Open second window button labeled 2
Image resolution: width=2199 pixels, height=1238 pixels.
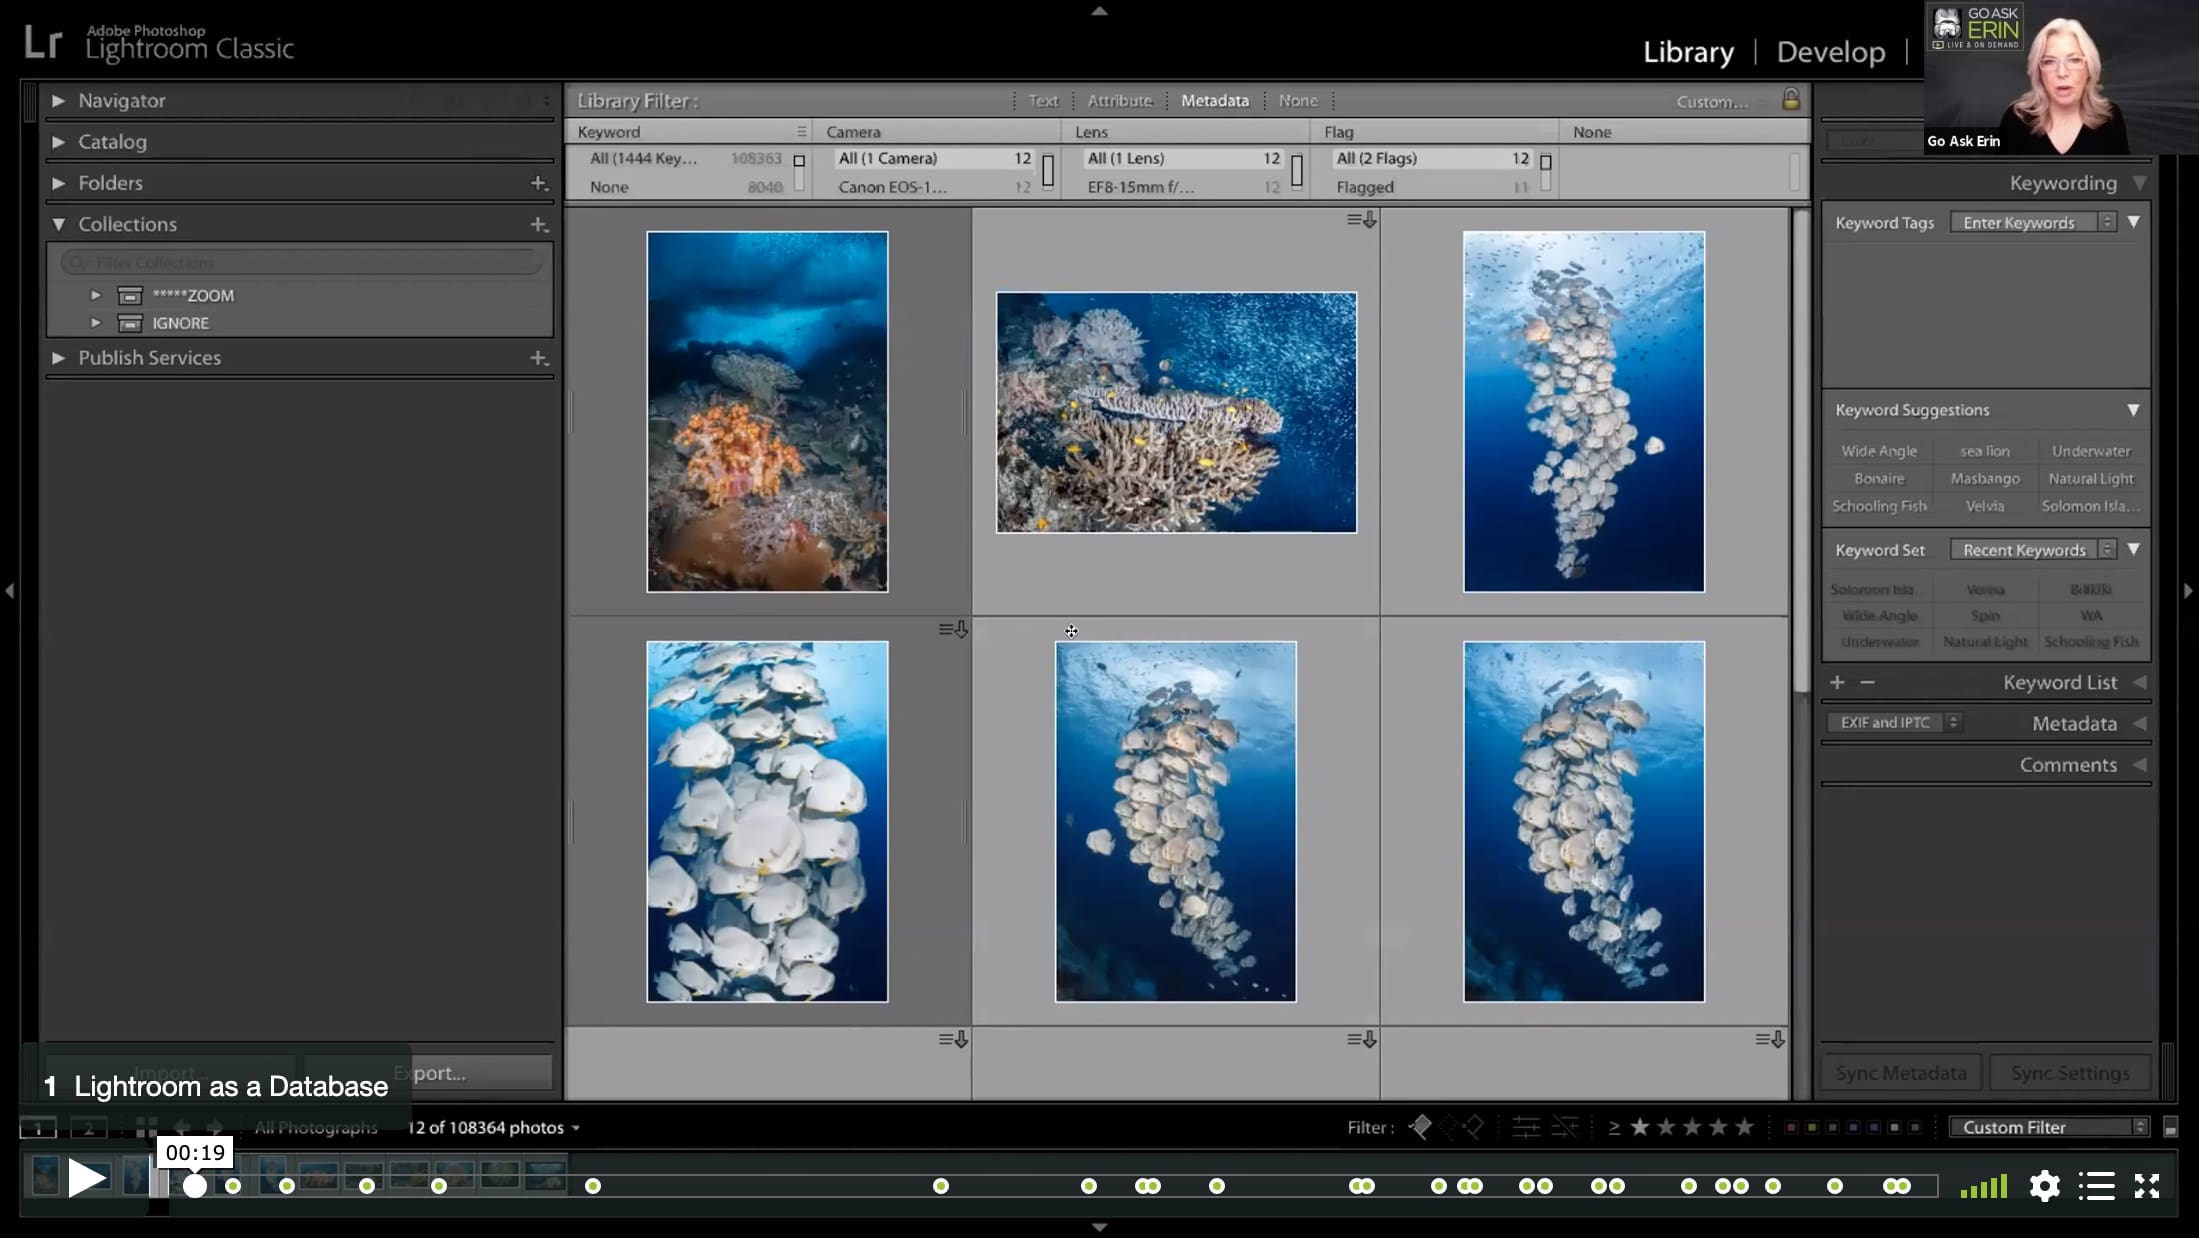point(88,1128)
